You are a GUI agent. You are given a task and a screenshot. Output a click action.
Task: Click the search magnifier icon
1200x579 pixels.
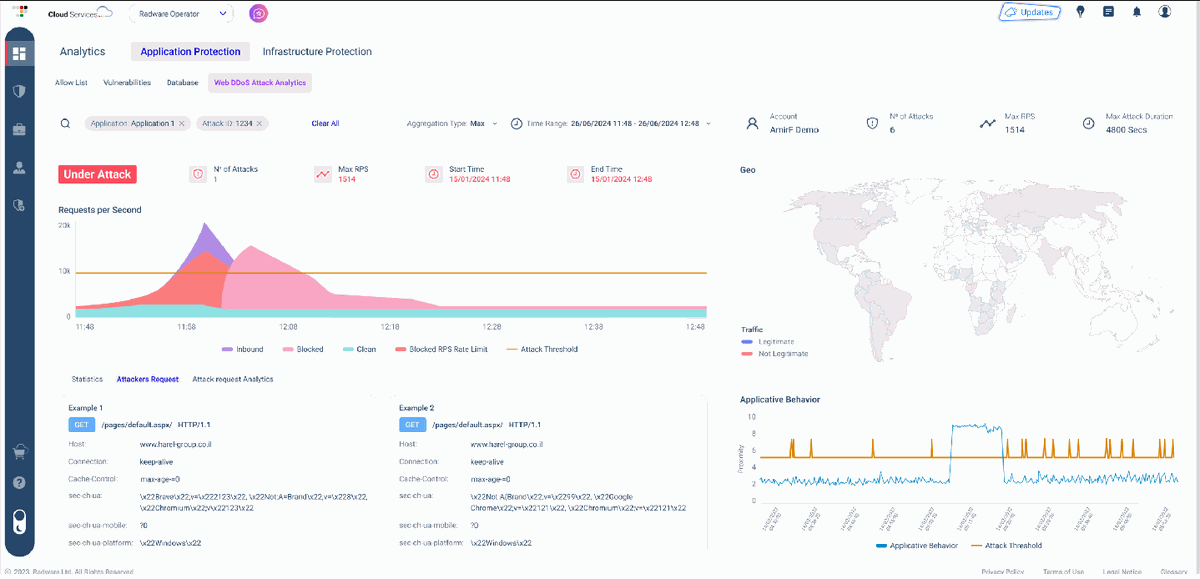(x=65, y=124)
